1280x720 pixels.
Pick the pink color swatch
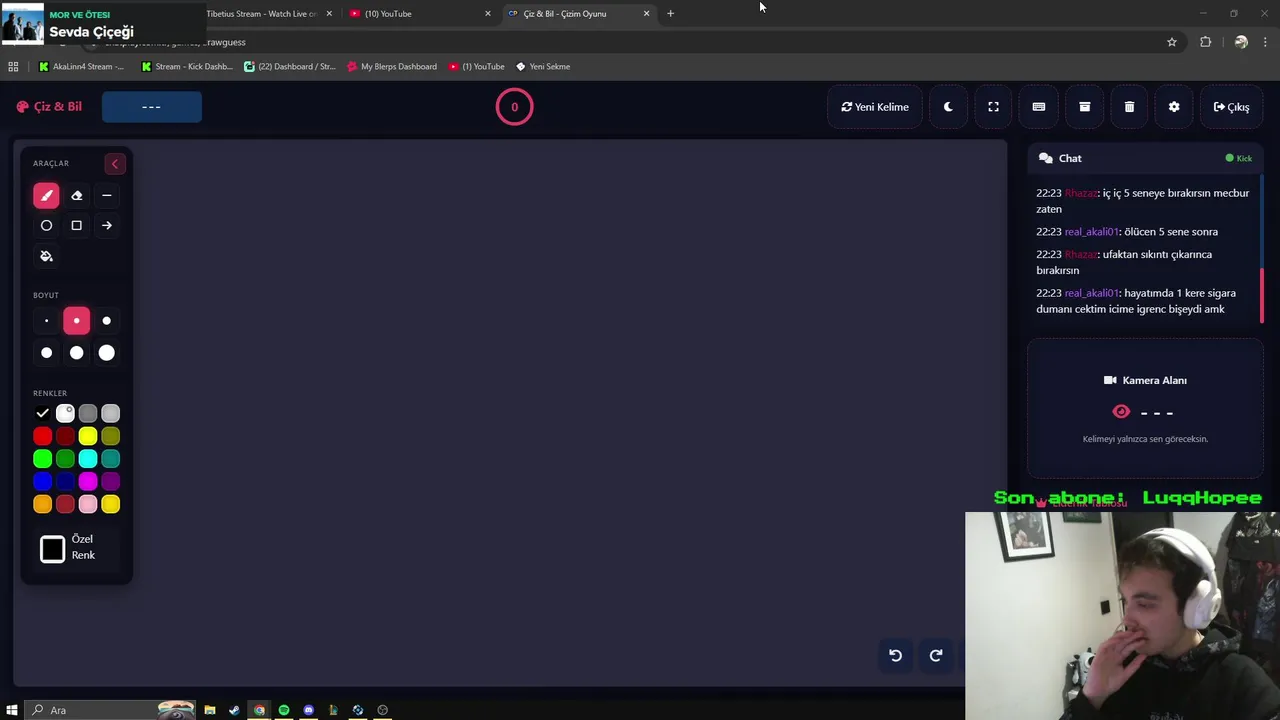click(88, 505)
